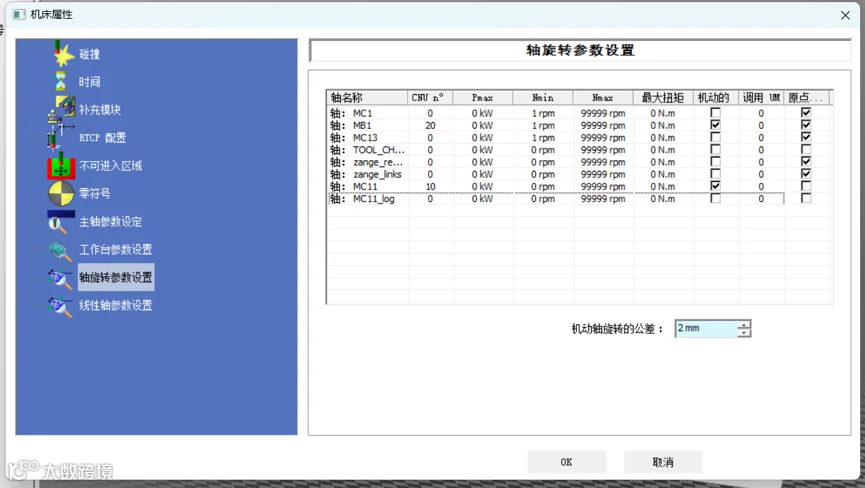
Task: Select the 轴: MB1 row name
Action: [x=351, y=126]
